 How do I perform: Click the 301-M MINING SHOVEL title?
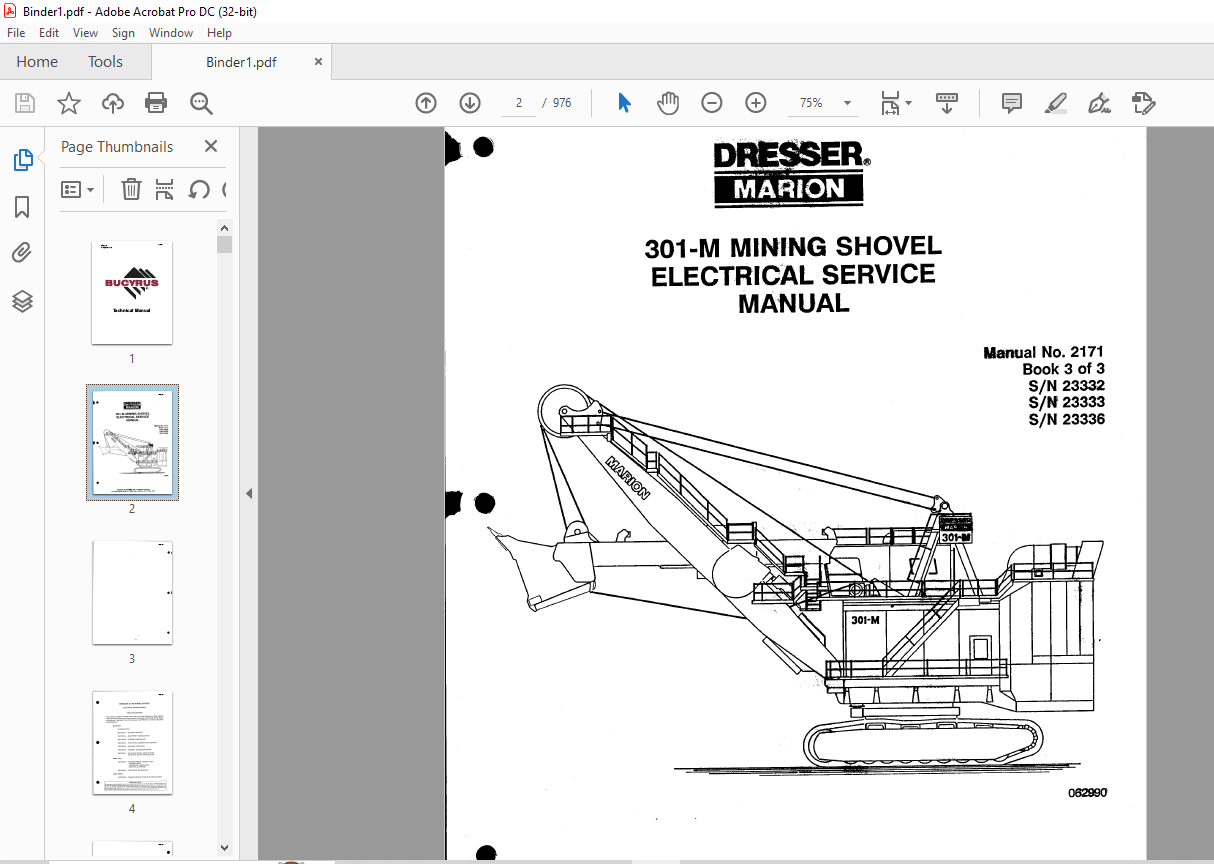[x=793, y=247]
